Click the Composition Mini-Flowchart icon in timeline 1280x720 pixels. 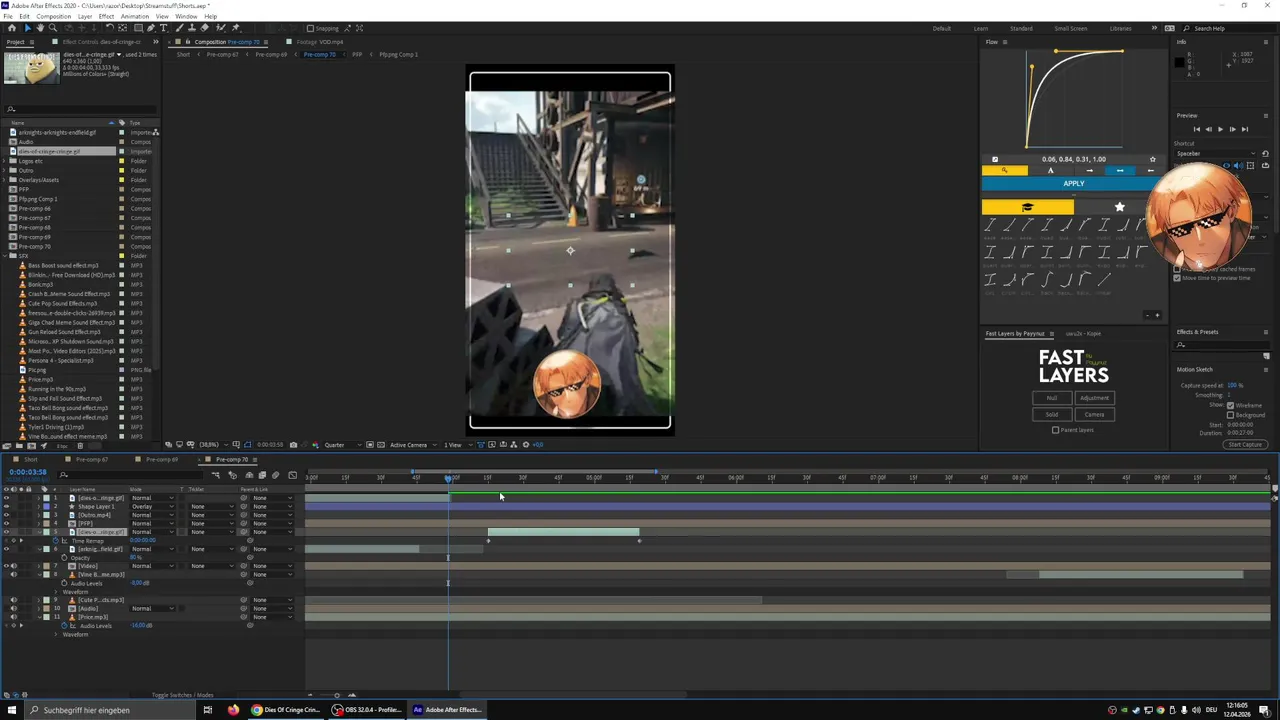[x=215, y=475]
